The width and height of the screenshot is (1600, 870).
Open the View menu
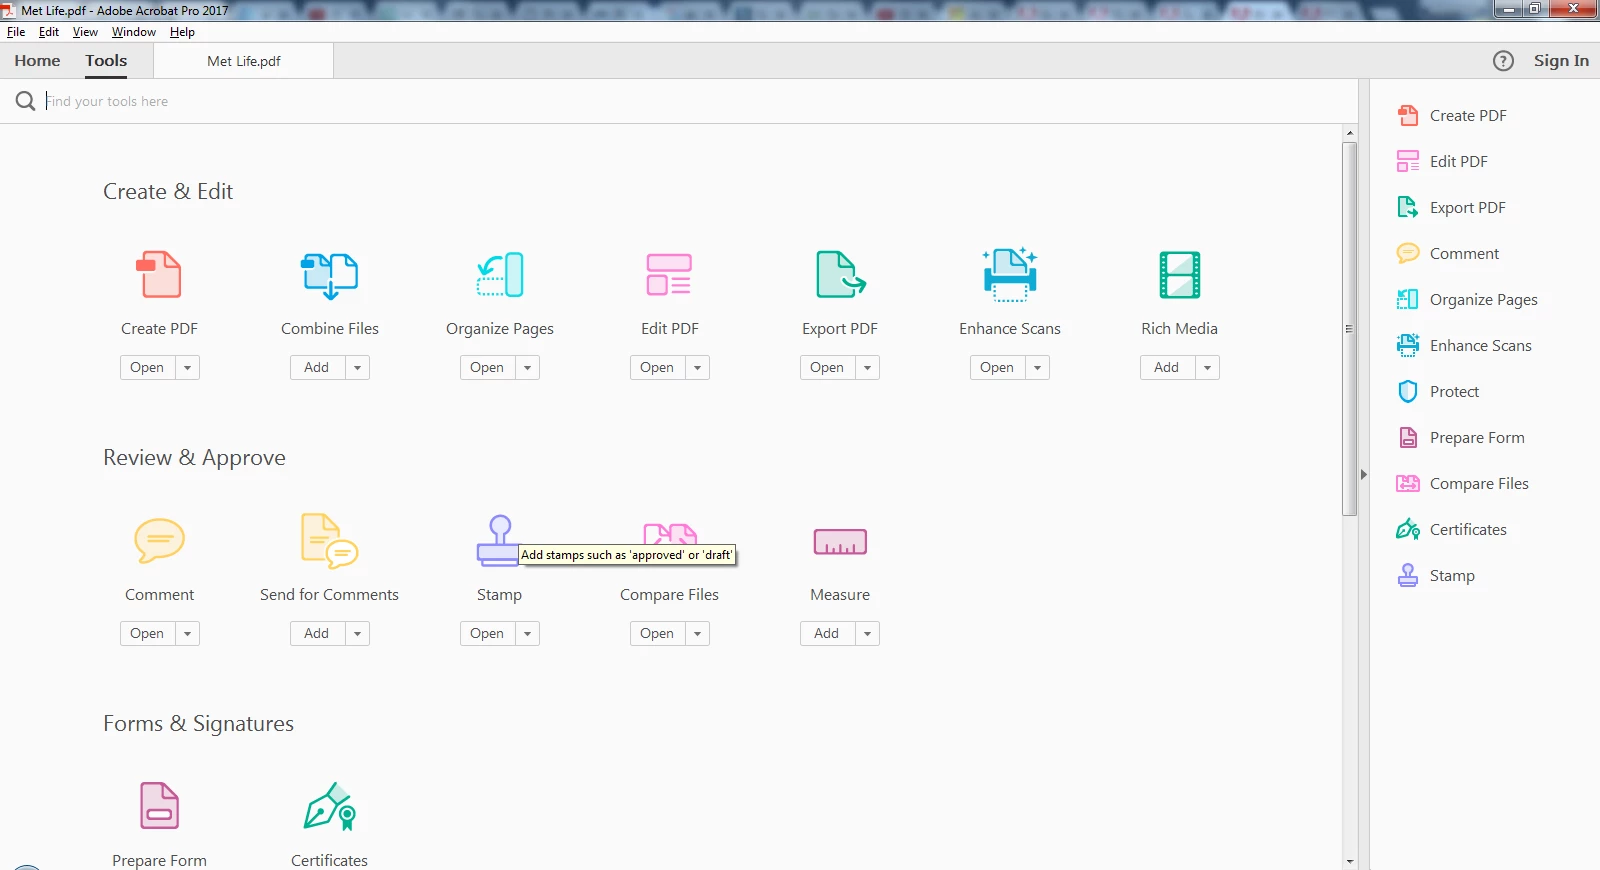point(85,32)
